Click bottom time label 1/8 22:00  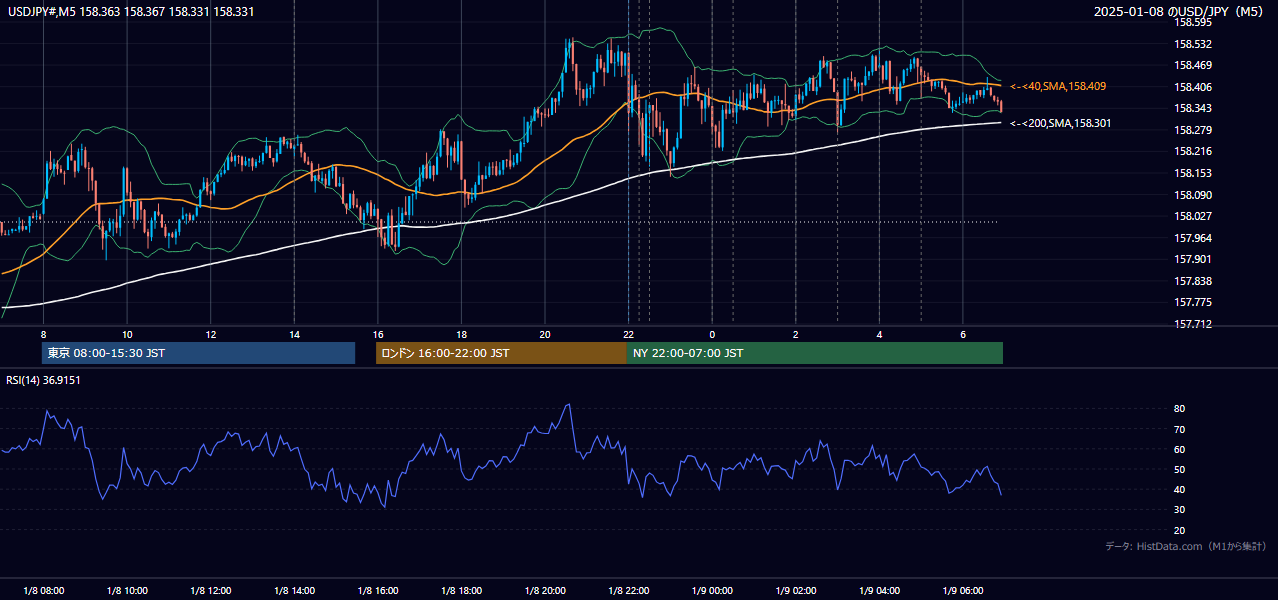coord(628,591)
